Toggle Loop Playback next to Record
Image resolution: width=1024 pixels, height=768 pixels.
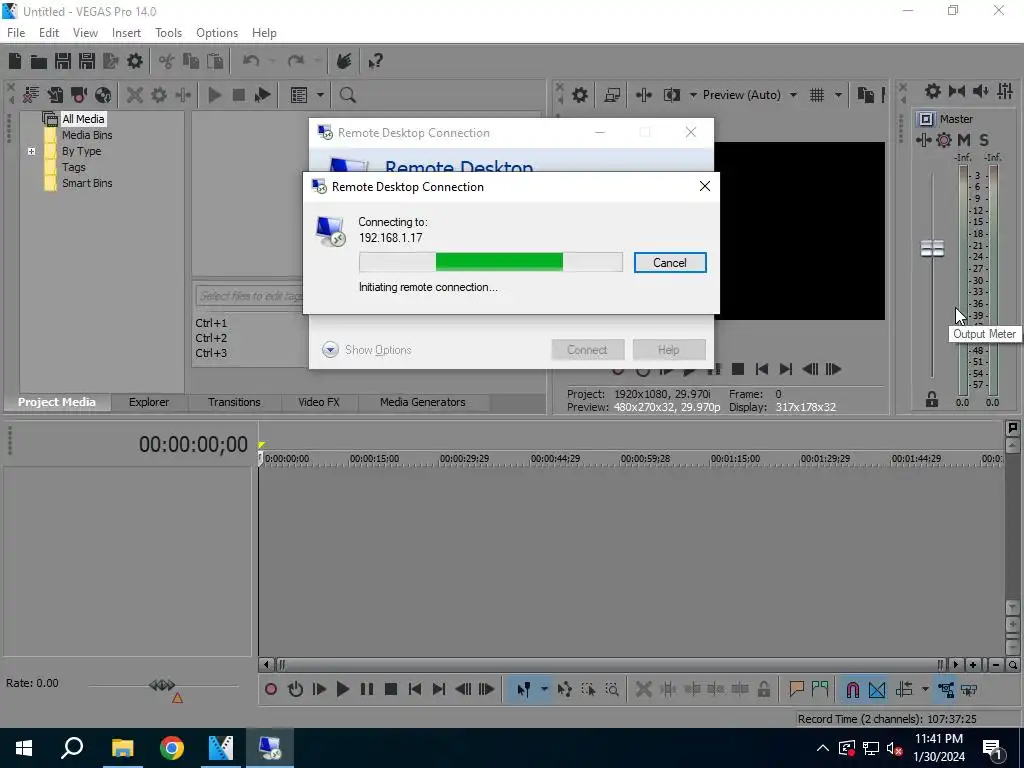click(295, 690)
